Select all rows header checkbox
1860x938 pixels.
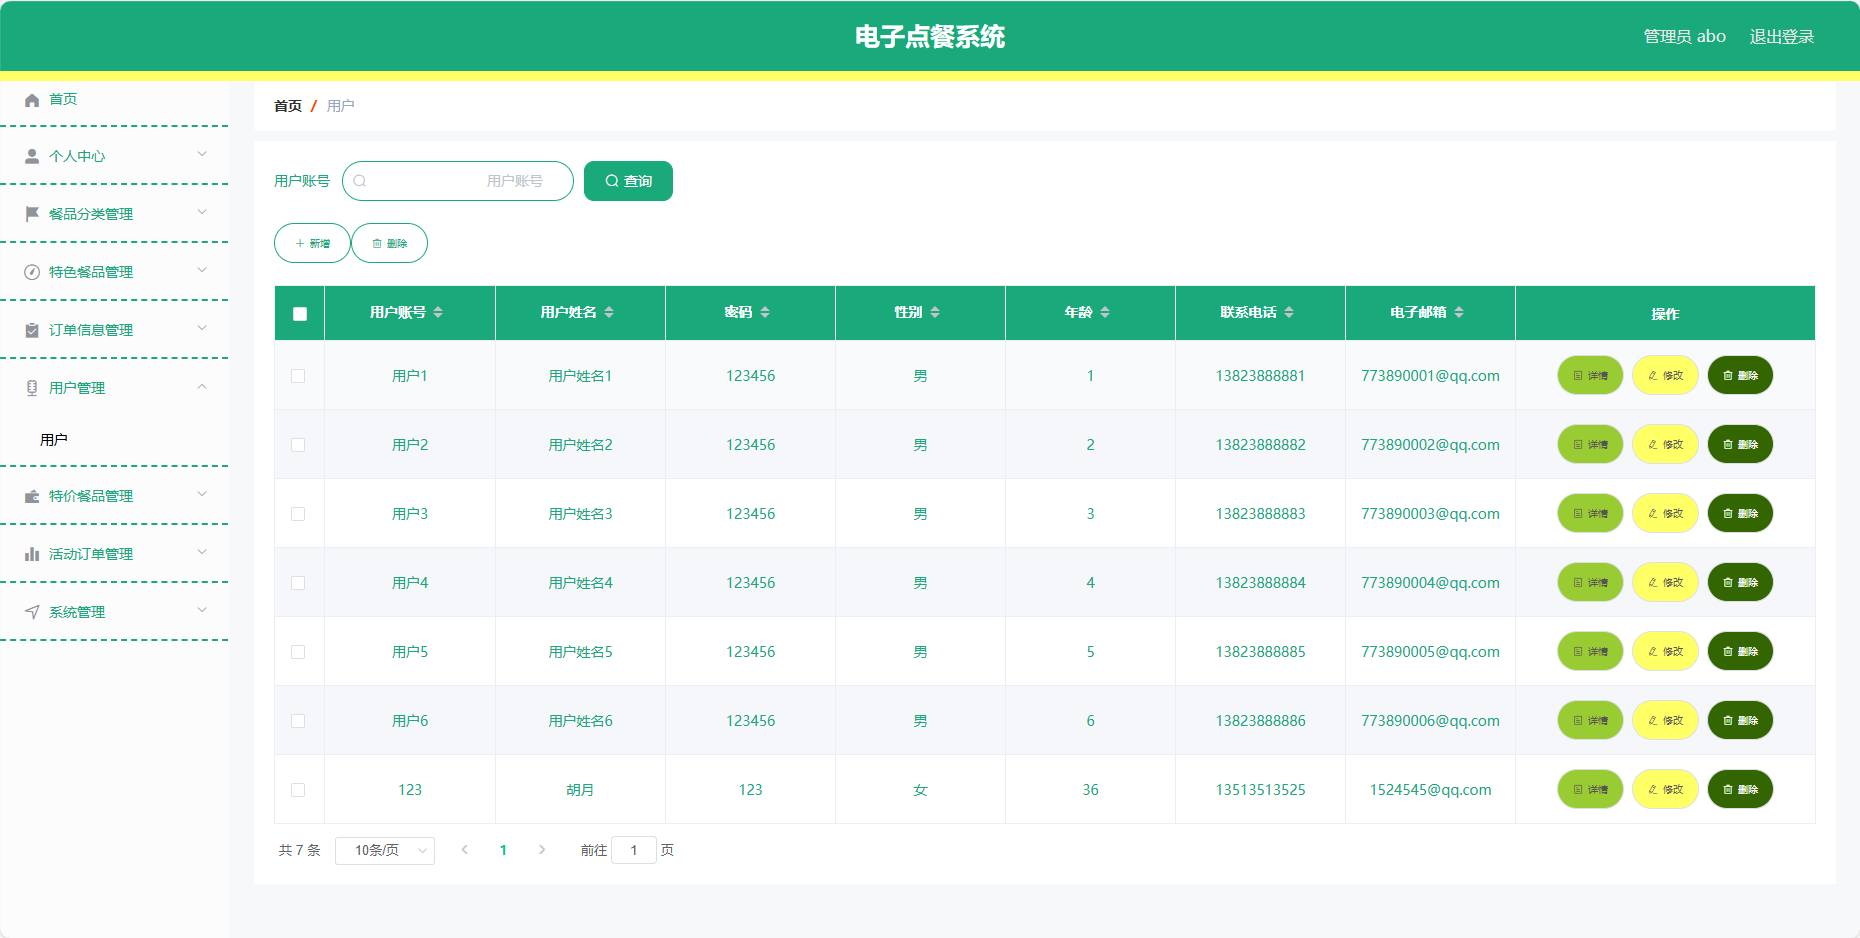(x=300, y=314)
